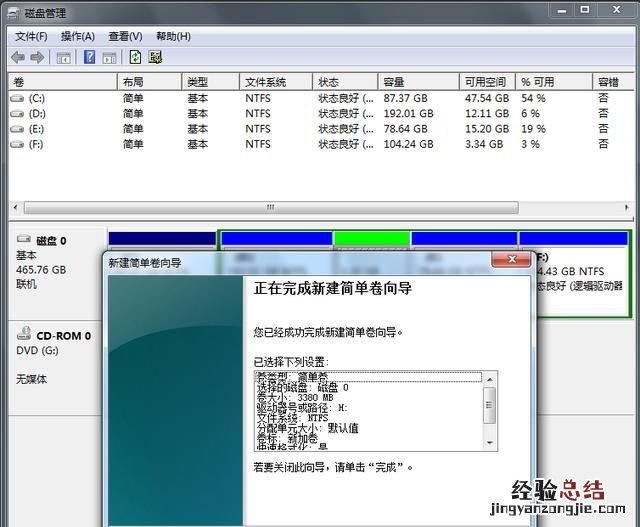640x527 pixels.
Task: Click the green Refresh toolbar icon
Action: 135,57
